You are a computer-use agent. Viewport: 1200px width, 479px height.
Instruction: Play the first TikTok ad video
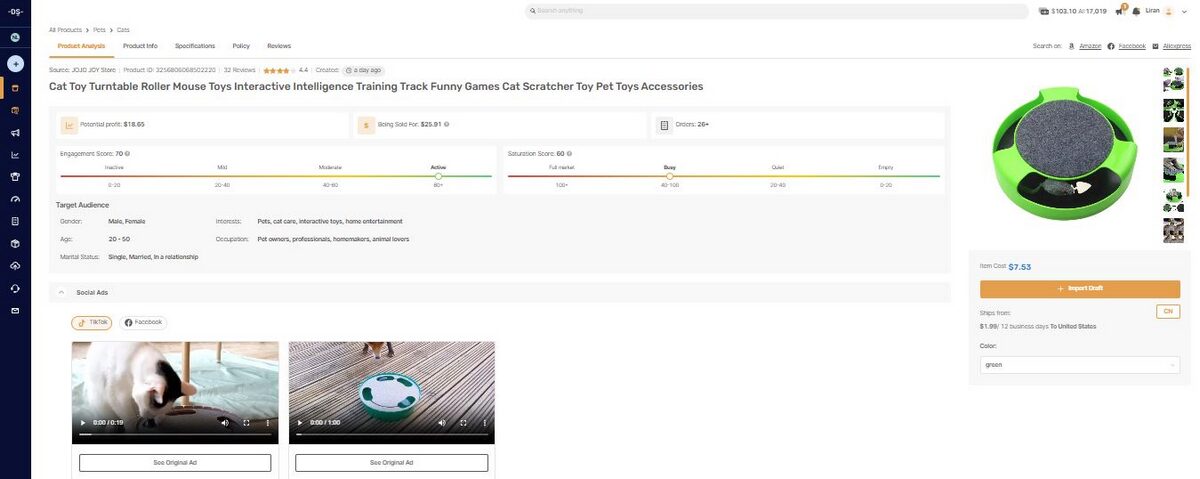[84, 423]
